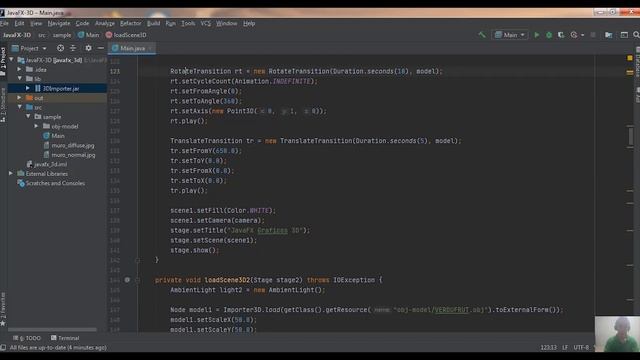
Task: Open the Structure side tool window
Action: pyautogui.click(x=3, y=105)
